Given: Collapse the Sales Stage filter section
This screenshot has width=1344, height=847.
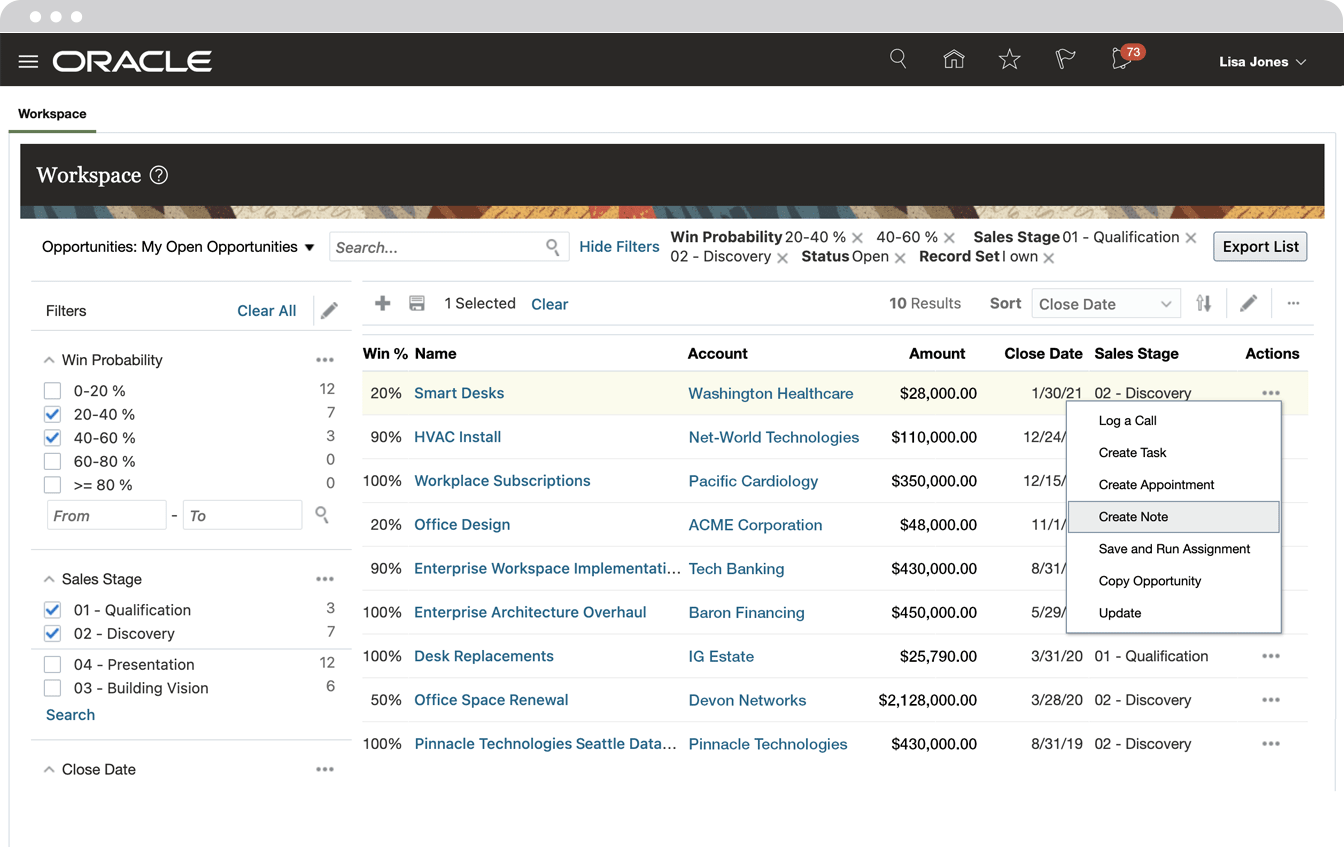Looking at the screenshot, I should click(x=49, y=579).
